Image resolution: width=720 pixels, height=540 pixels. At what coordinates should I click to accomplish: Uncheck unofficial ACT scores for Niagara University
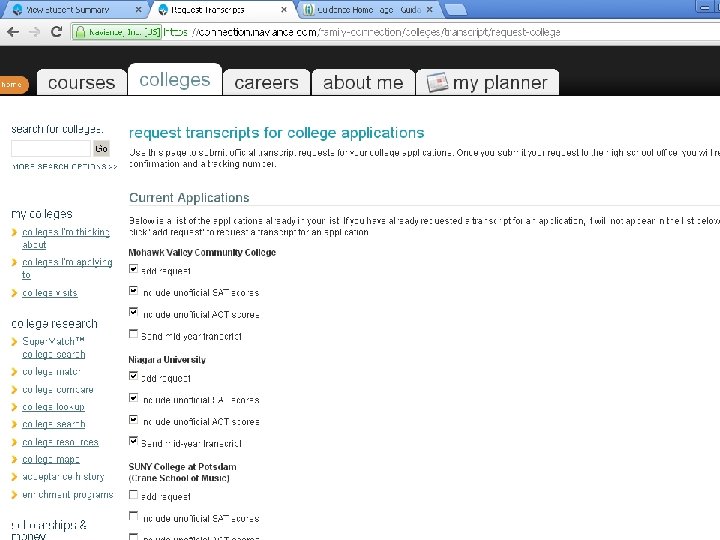(x=133, y=419)
